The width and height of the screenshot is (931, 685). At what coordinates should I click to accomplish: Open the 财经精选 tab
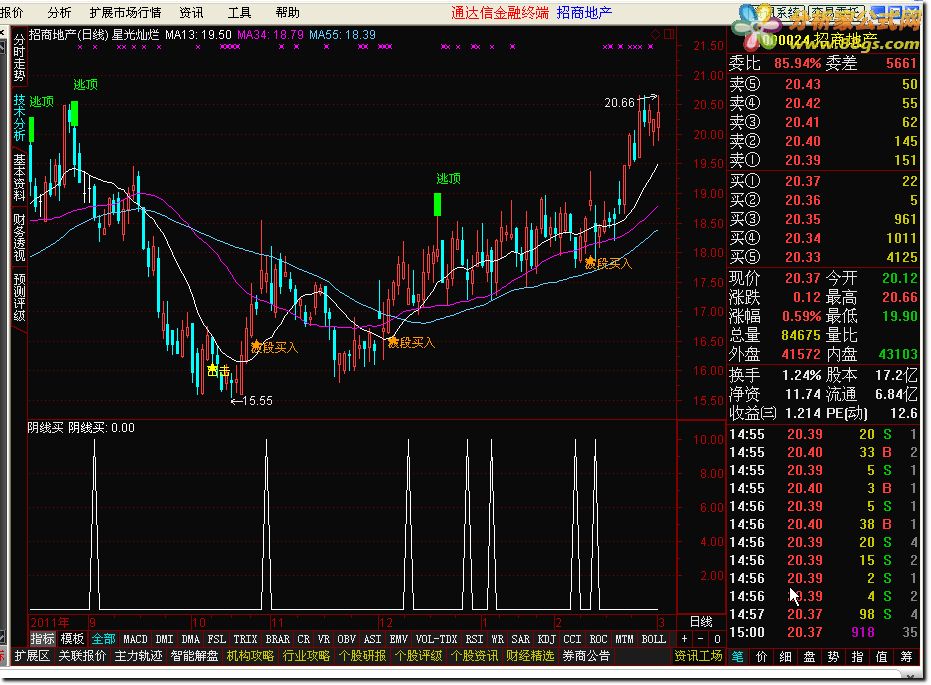click(530, 656)
